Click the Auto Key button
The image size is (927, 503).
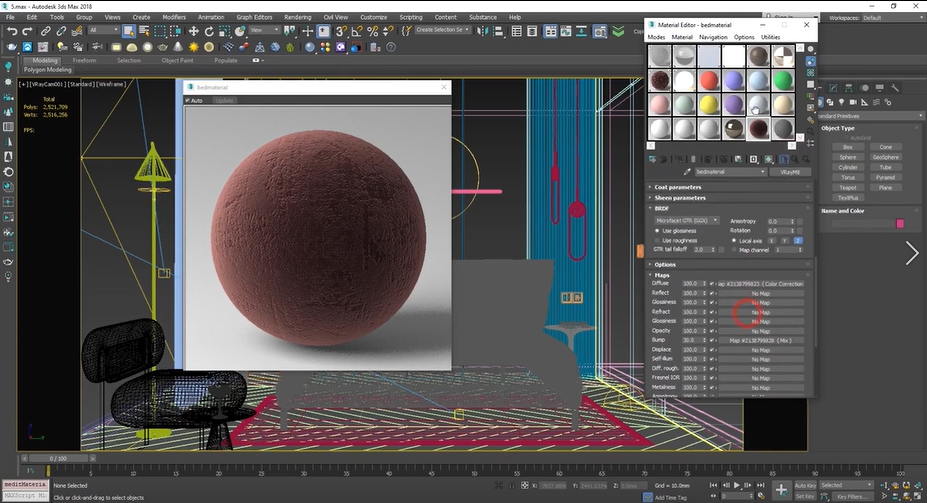[x=805, y=485]
